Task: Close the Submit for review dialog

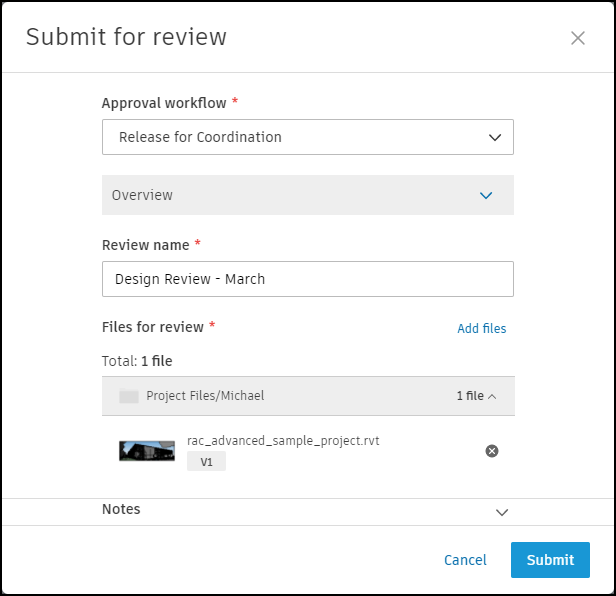Action: (578, 38)
